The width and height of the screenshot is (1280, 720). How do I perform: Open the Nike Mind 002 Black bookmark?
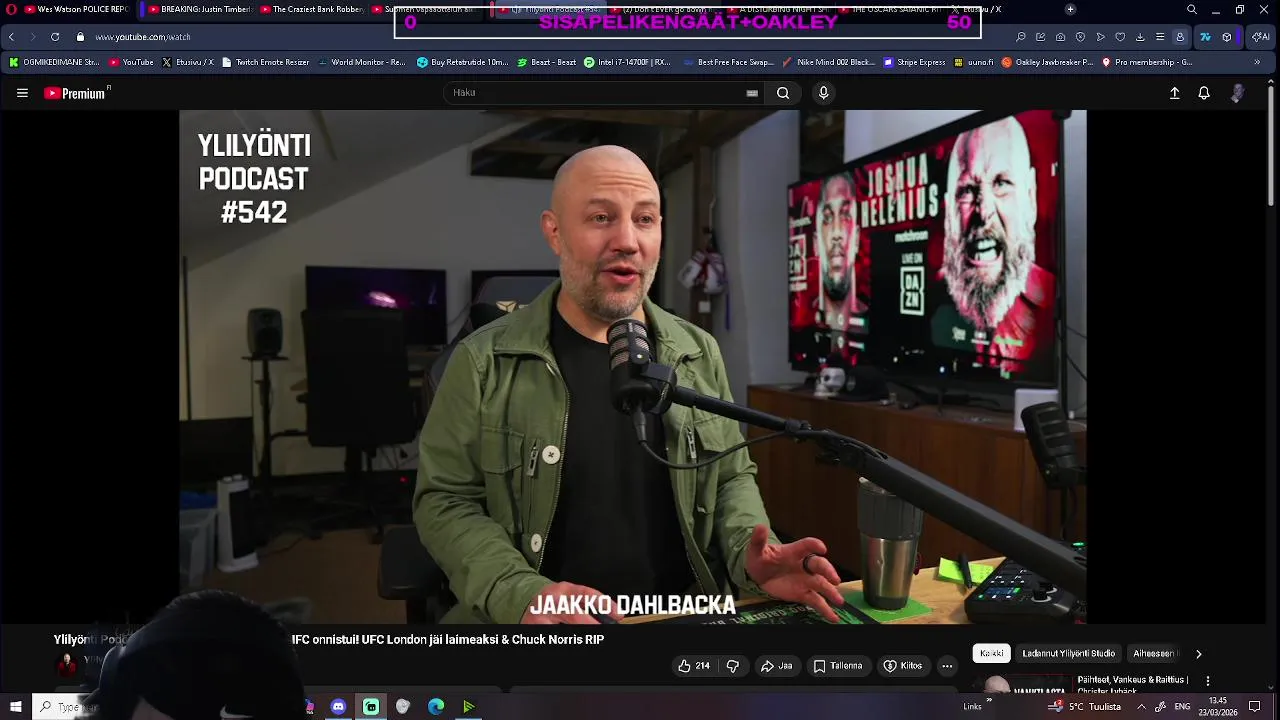[x=829, y=62]
